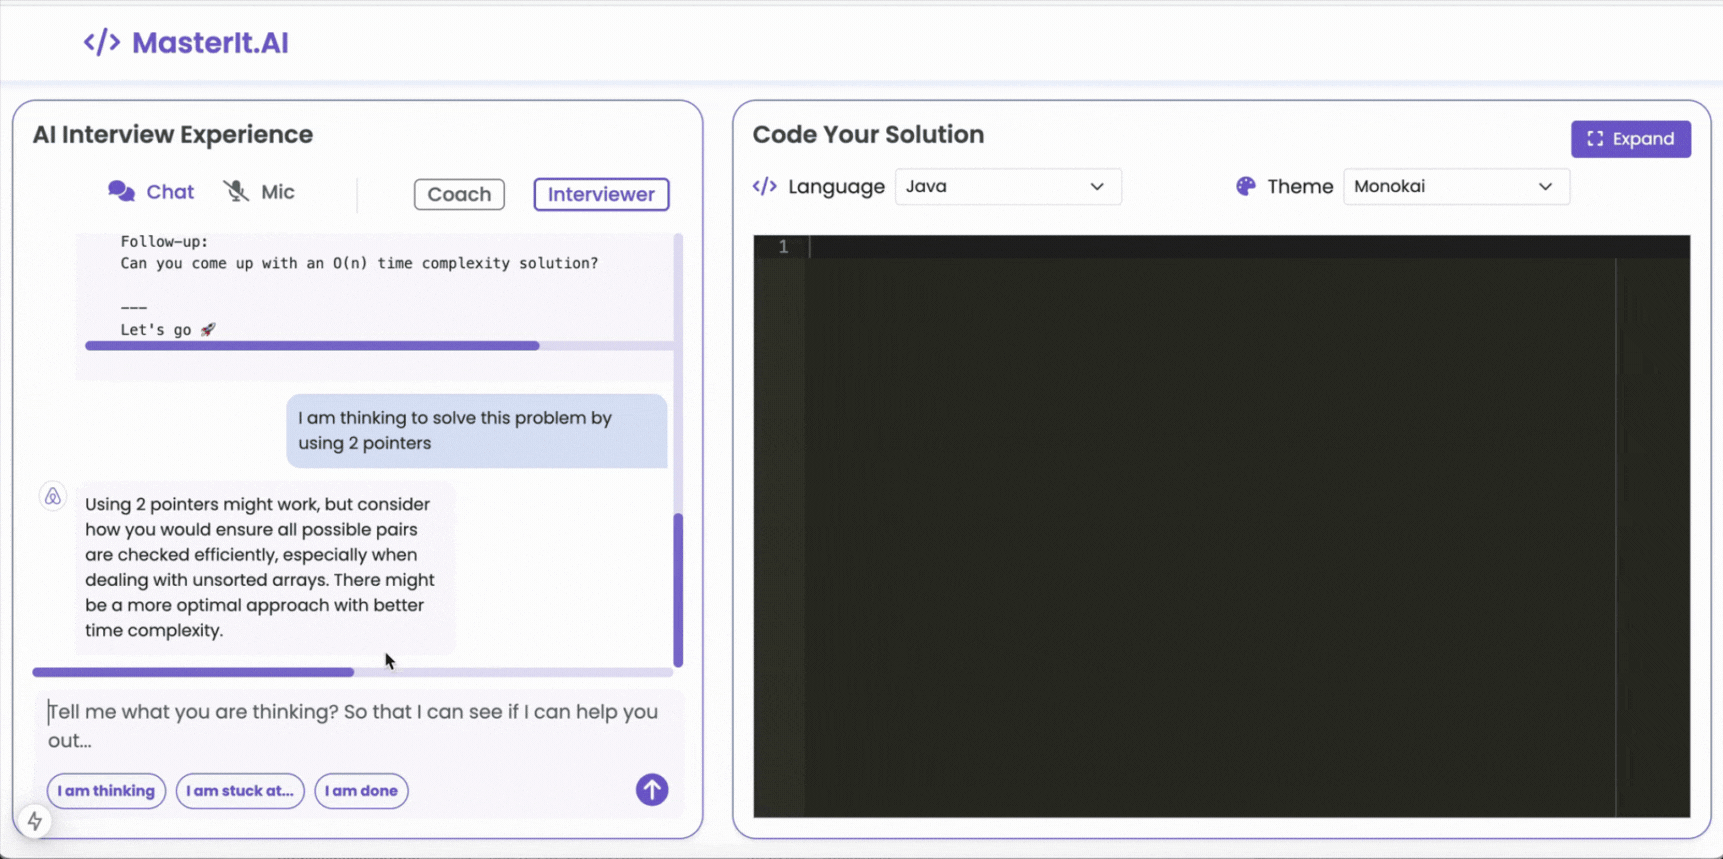Select Interviewer mode
The width and height of the screenshot is (1723, 859).
[601, 194]
